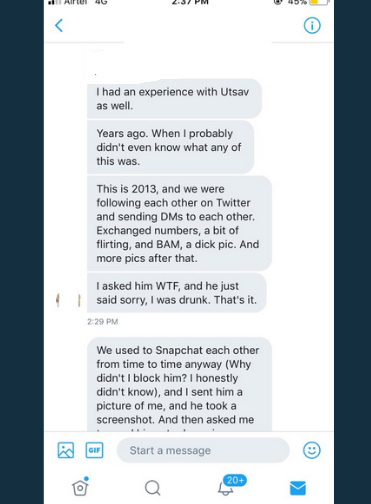Select the "I had an experience with Utsav" bubble
371x504 pixels.
pos(174,99)
